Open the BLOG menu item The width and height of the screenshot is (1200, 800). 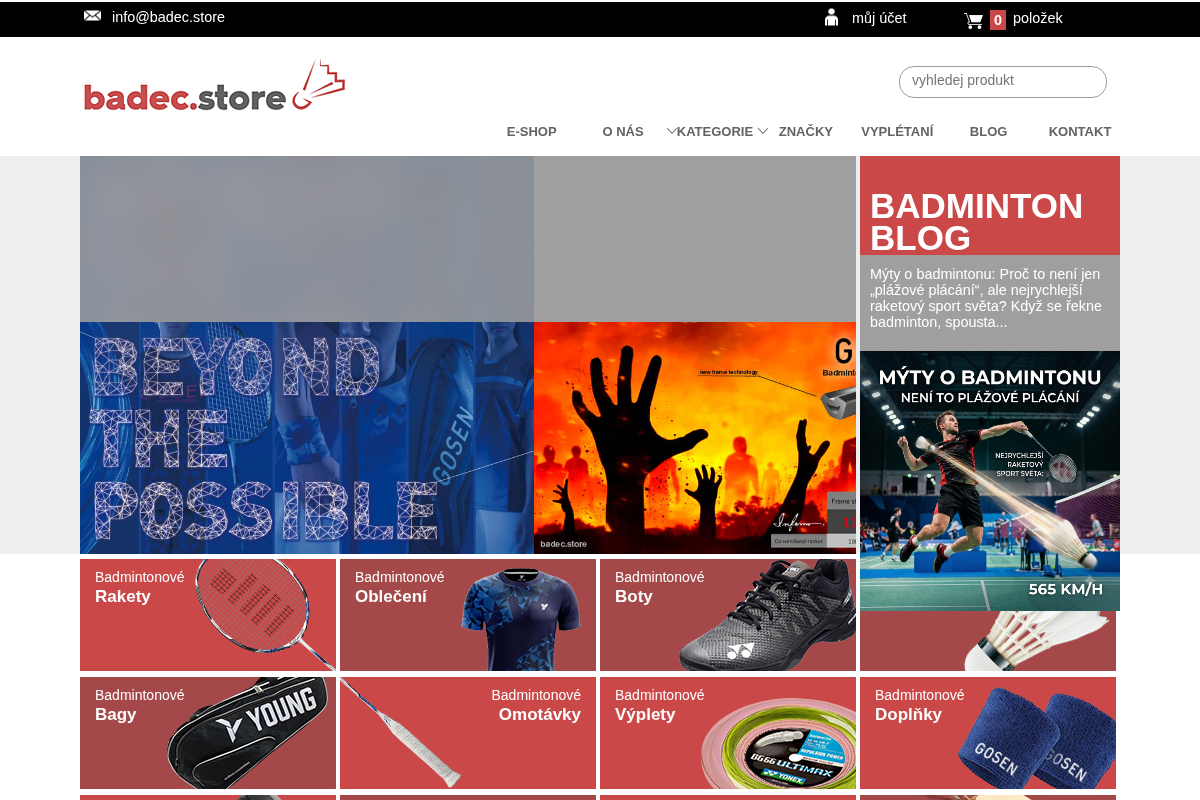click(988, 131)
